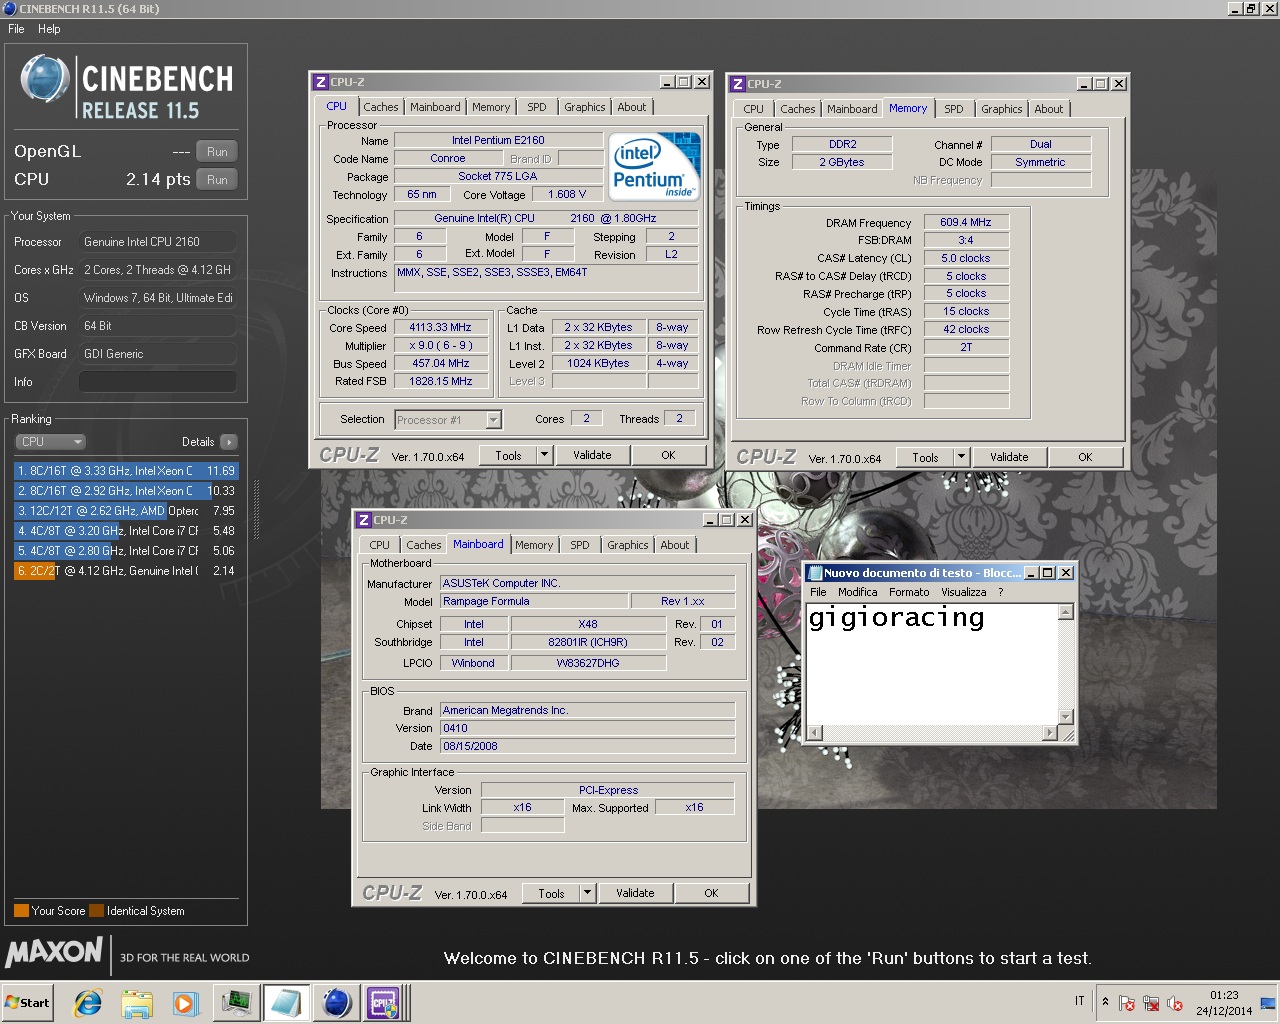Click the Details arrow button in Ranking
The image size is (1280, 1024).
(x=229, y=442)
